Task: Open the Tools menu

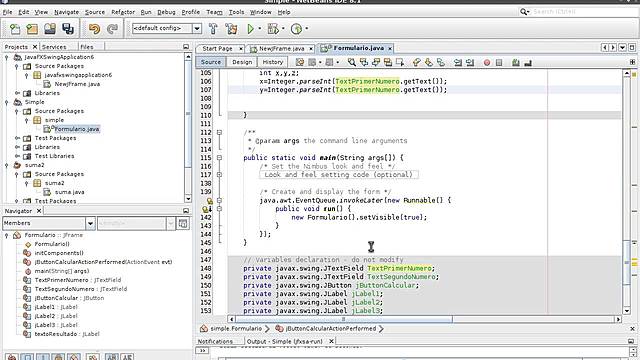Action: tap(236, 12)
